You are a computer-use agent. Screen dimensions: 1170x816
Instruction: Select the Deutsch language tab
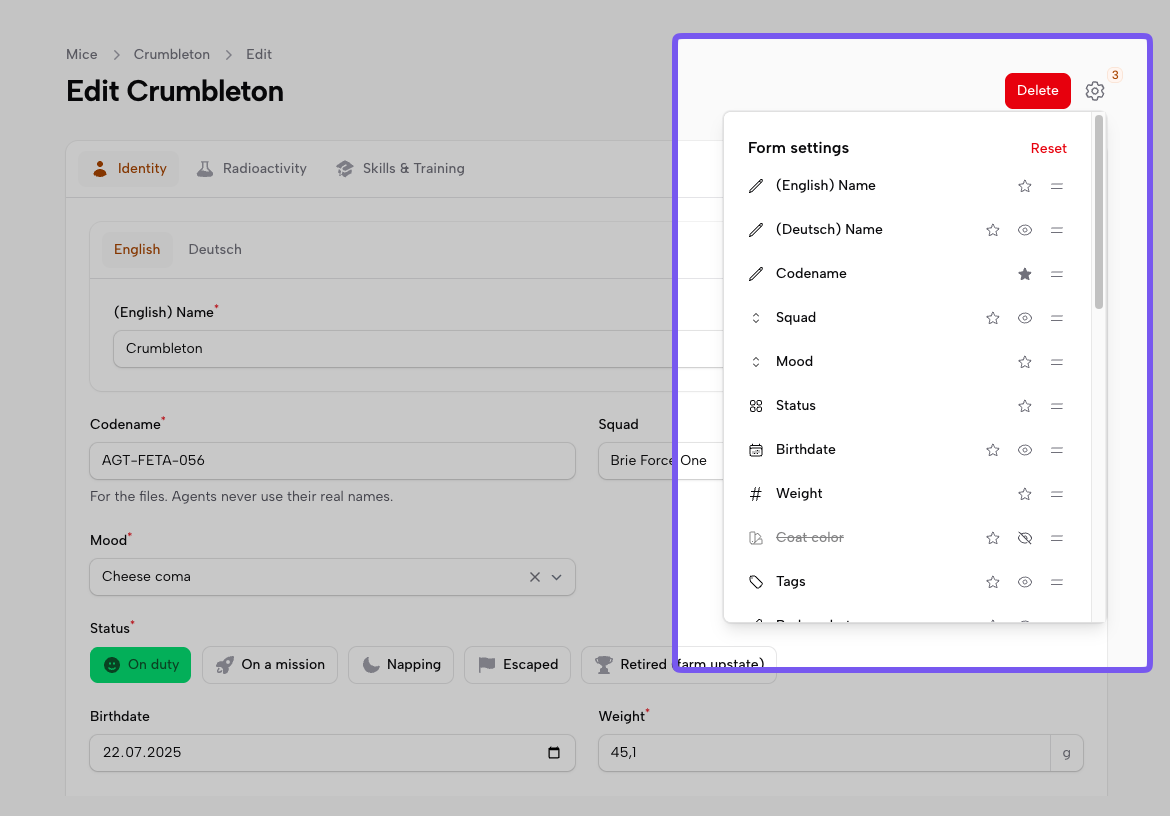pos(215,250)
